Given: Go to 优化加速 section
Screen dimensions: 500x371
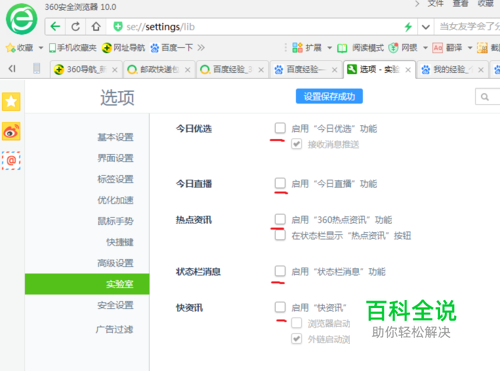Looking at the screenshot, I should tap(115, 200).
